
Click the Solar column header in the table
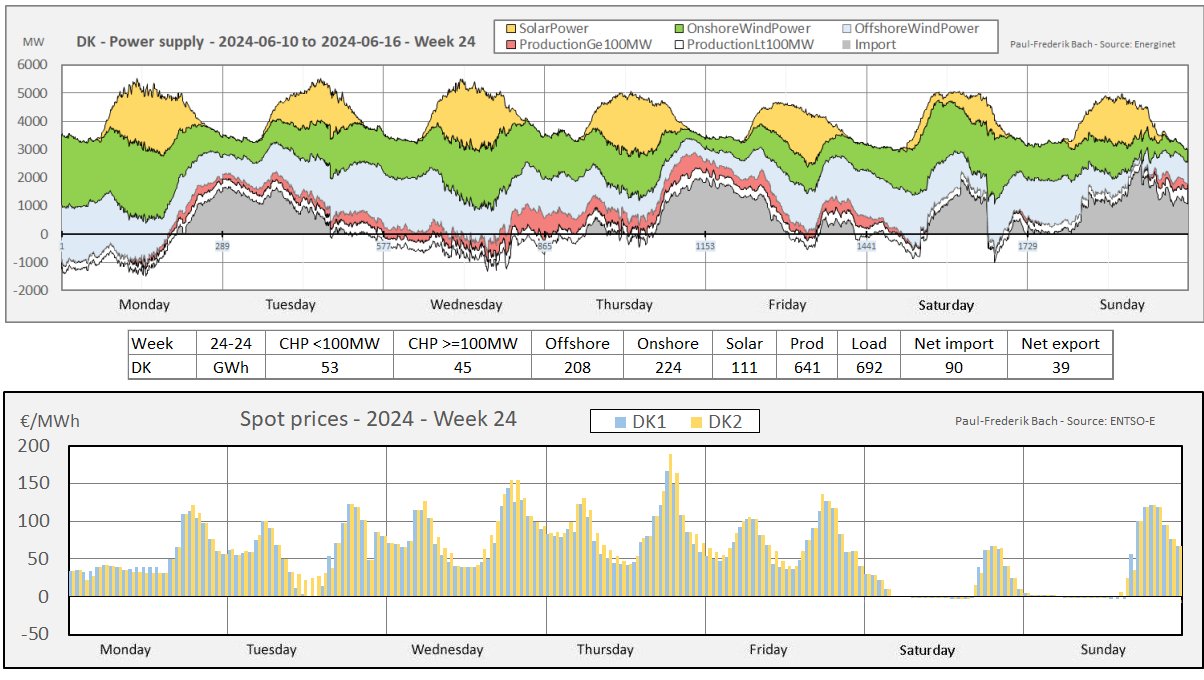pyautogui.click(x=744, y=343)
